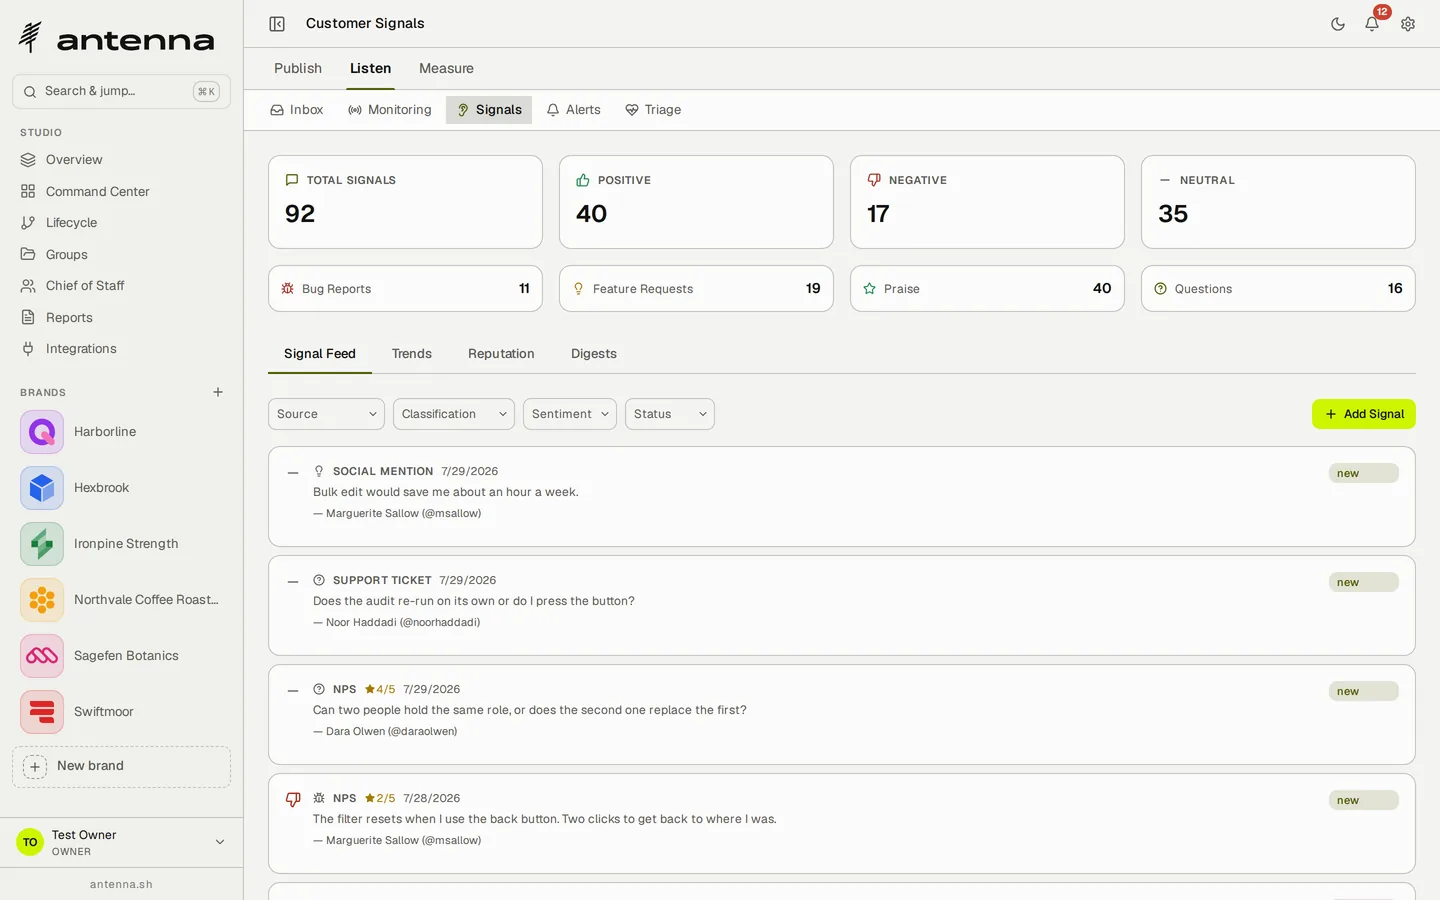Screen dimensions: 1440x900
Task: Open status dropdown on same role signal
Action: click(x=1363, y=692)
